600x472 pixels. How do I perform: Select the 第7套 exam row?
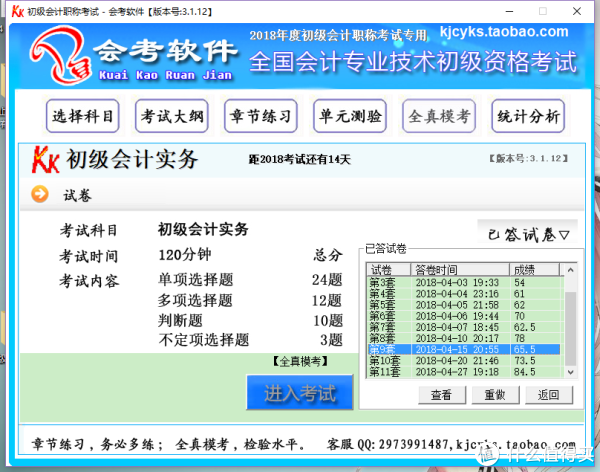point(464,327)
